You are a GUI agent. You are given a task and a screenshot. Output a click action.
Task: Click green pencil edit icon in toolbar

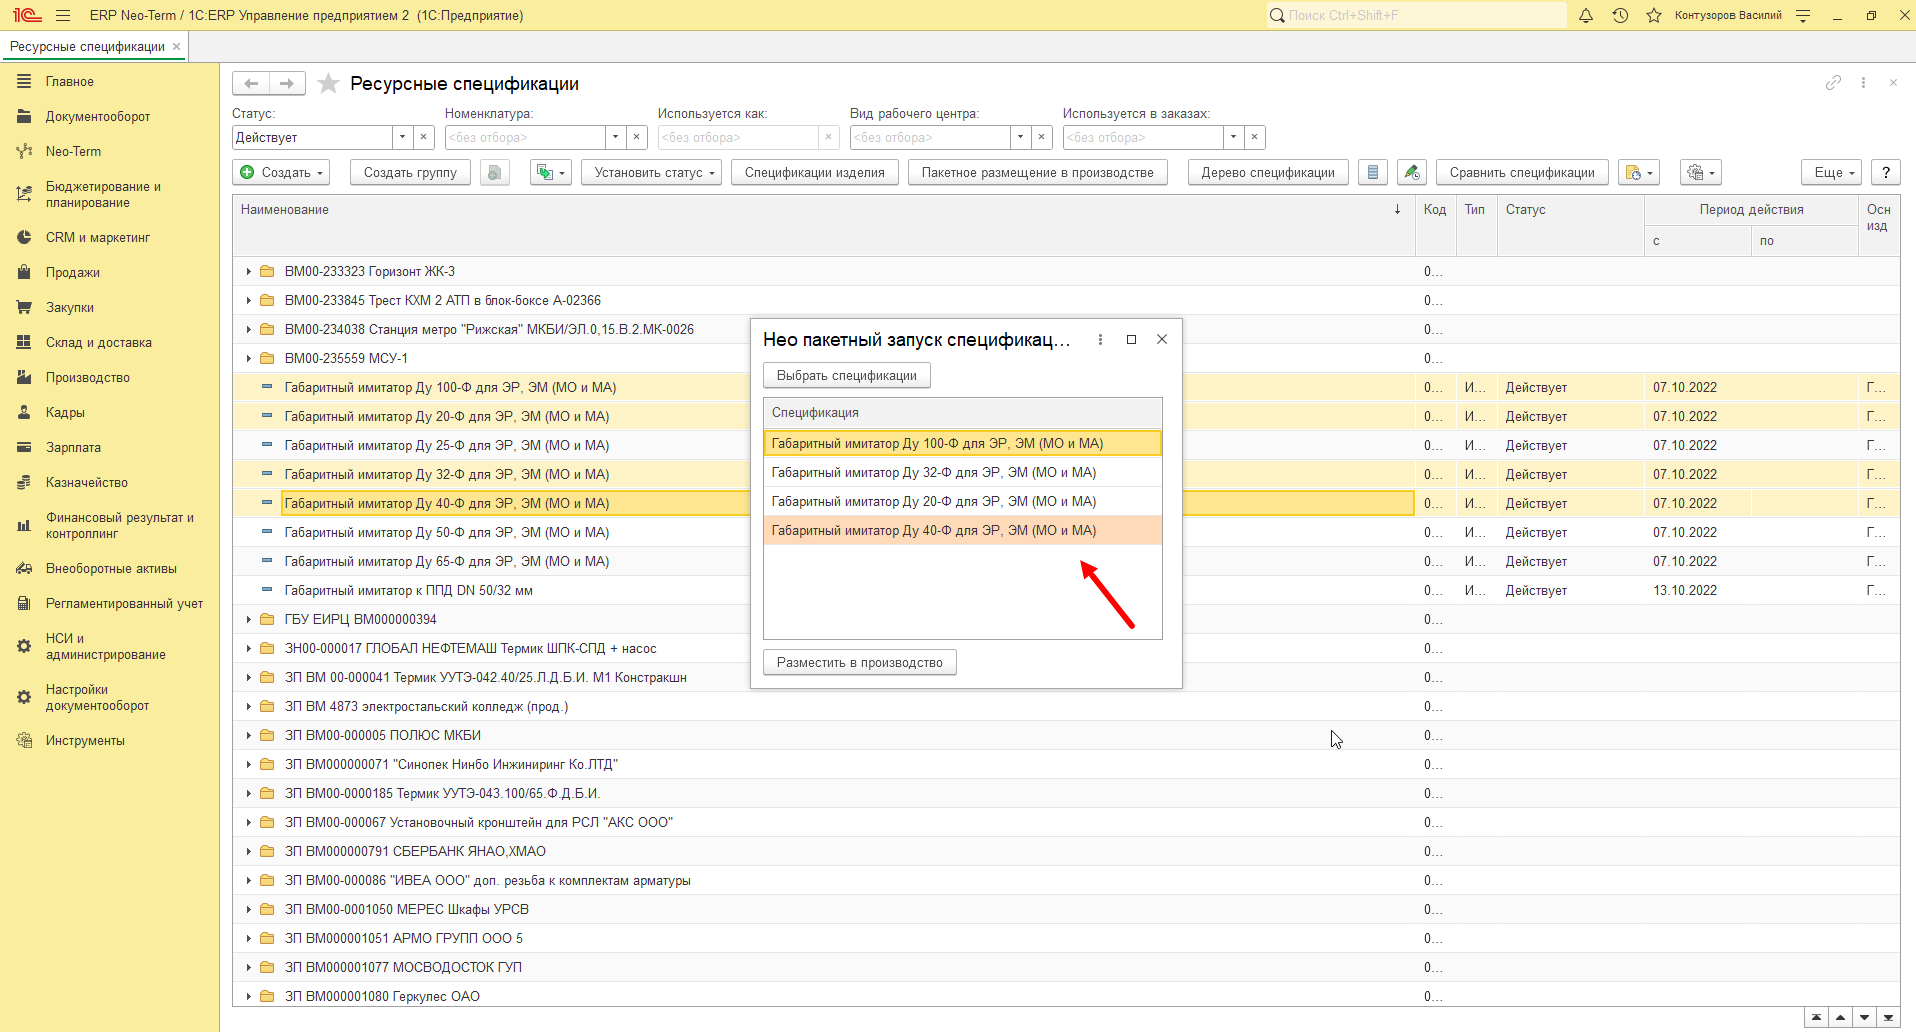tap(1411, 172)
